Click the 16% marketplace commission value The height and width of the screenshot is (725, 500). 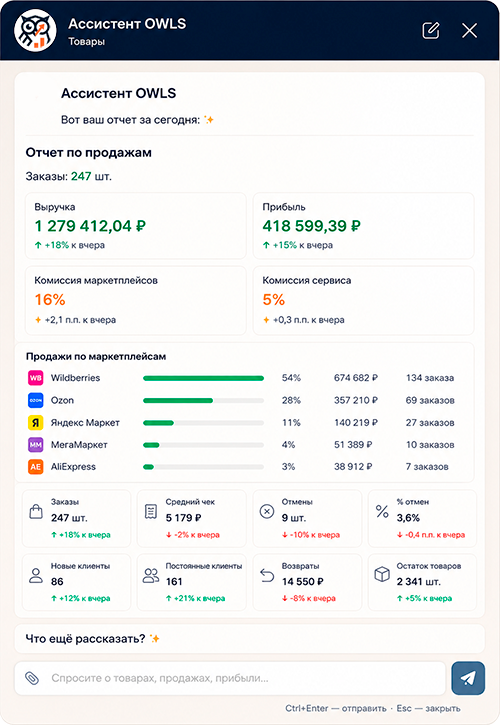pyautogui.click(x=50, y=300)
